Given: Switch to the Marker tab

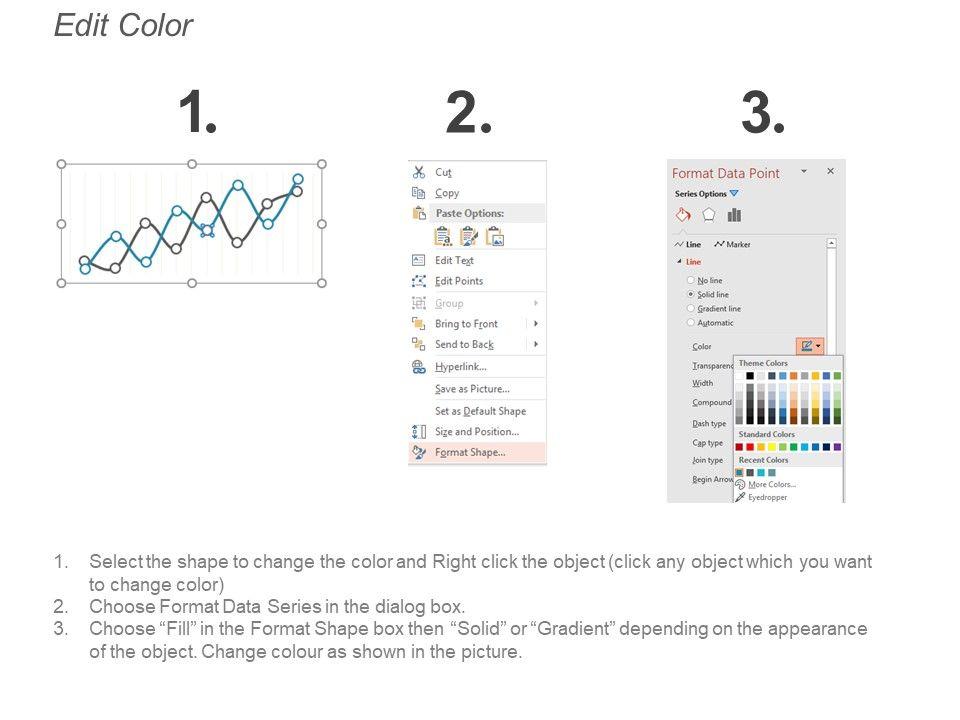Looking at the screenshot, I should pyautogui.click(x=734, y=244).
